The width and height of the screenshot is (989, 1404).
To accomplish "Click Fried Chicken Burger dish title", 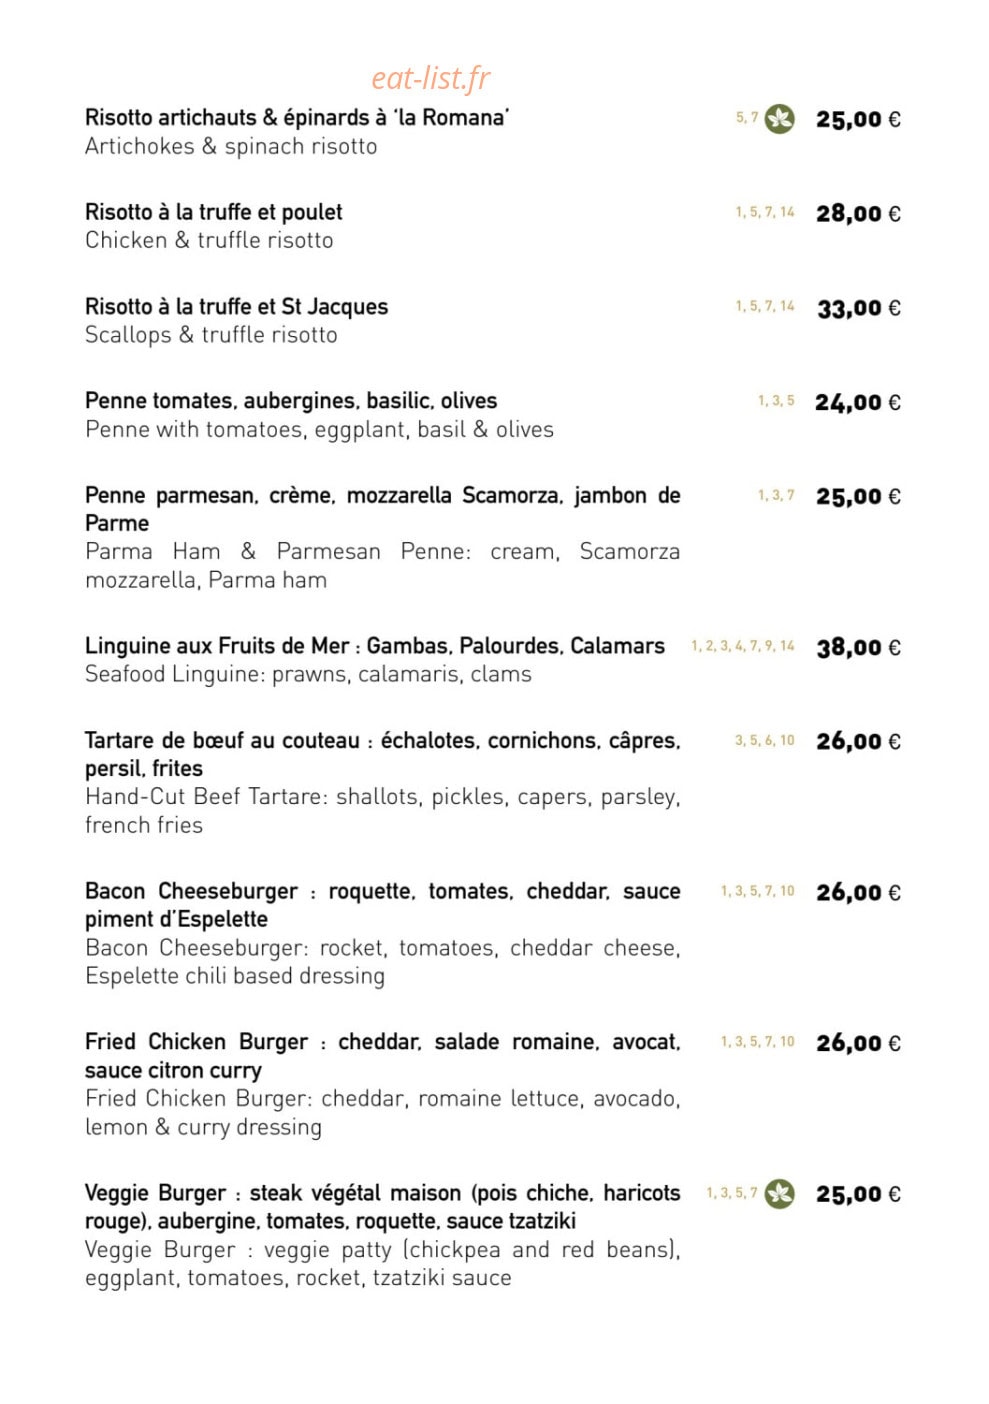I will pyautogui.click(x=382, y=1056).
